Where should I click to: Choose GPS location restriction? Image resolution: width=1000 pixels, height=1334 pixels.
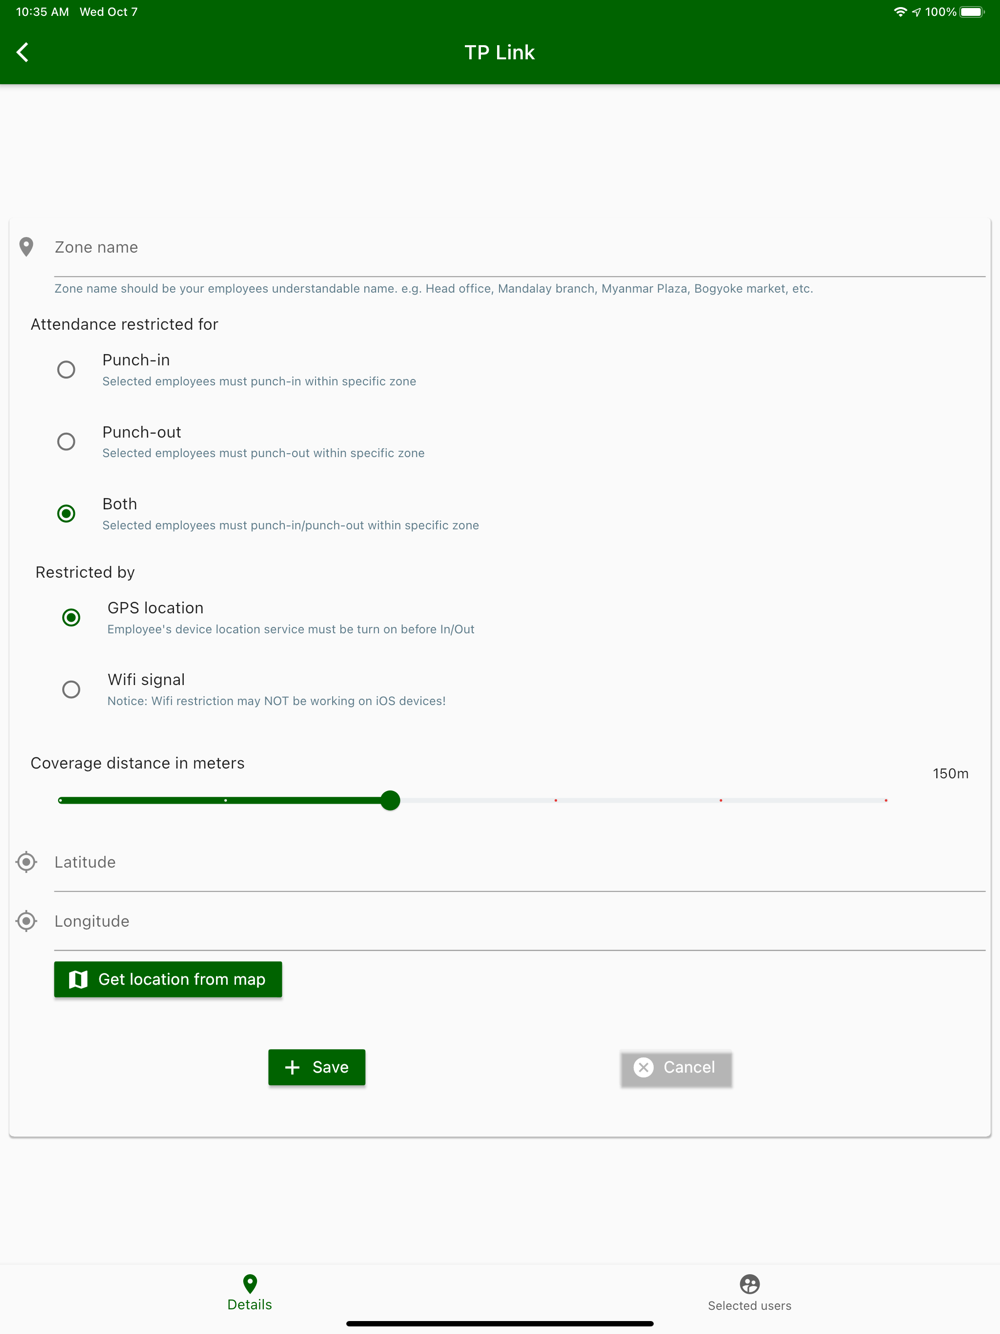[71, 618]
